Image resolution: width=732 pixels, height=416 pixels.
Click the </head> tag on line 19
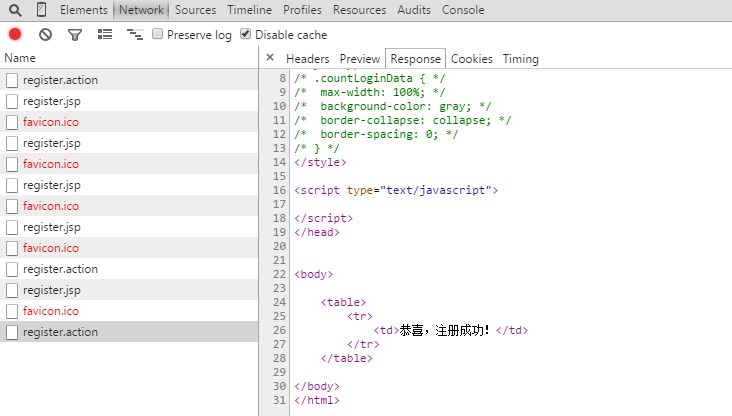click(317, 232)
